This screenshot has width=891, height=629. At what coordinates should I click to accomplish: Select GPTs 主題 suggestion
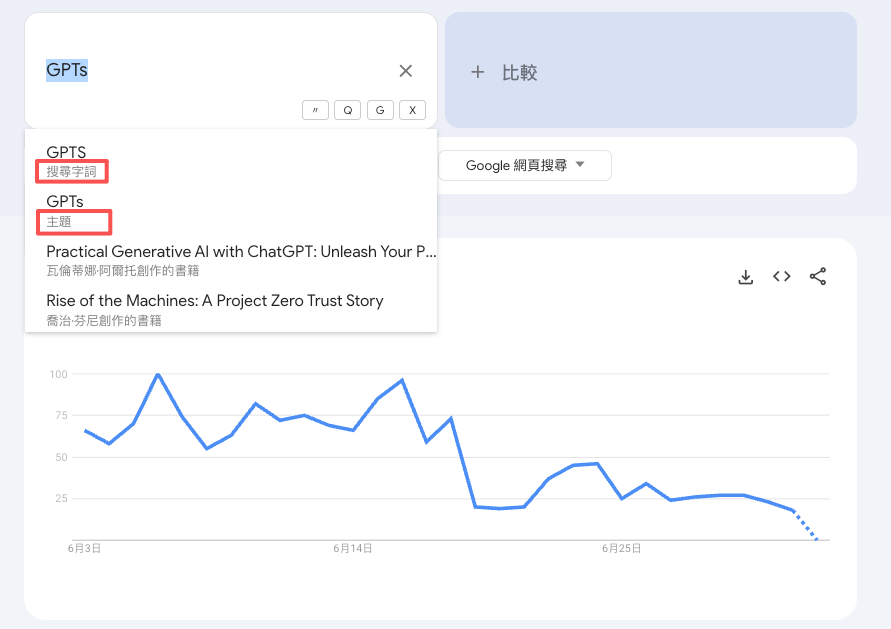pos(231,211)
